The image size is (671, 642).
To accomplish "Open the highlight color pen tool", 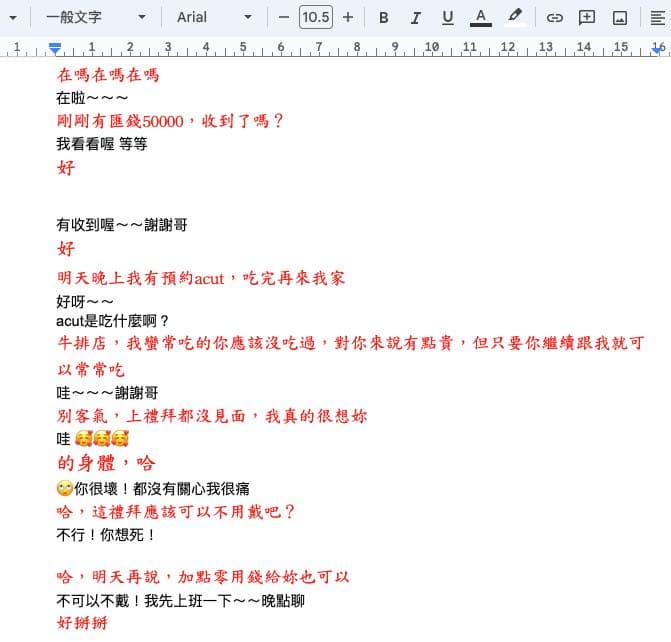I will click(515, 18).
